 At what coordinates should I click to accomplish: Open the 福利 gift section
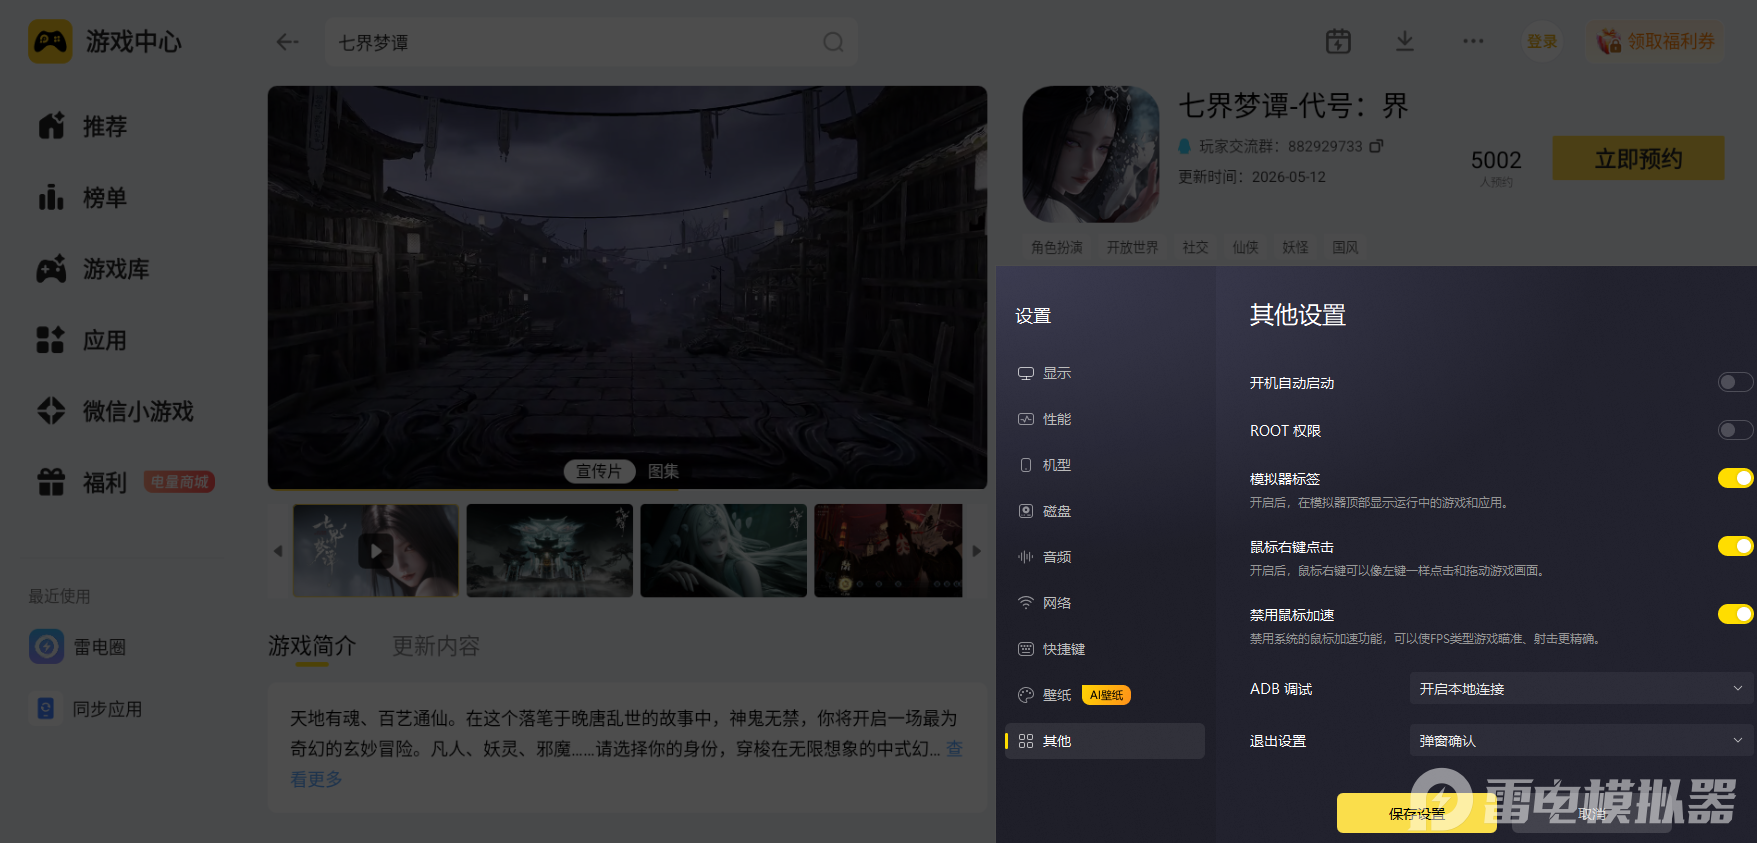tap(83, 482)
